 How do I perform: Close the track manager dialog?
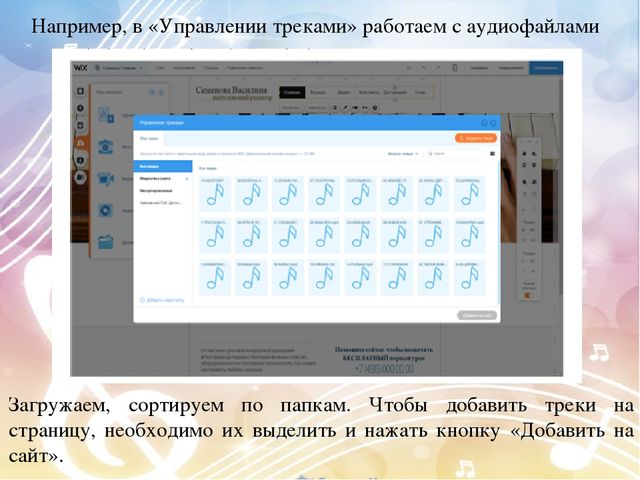[x=493, y=122]
